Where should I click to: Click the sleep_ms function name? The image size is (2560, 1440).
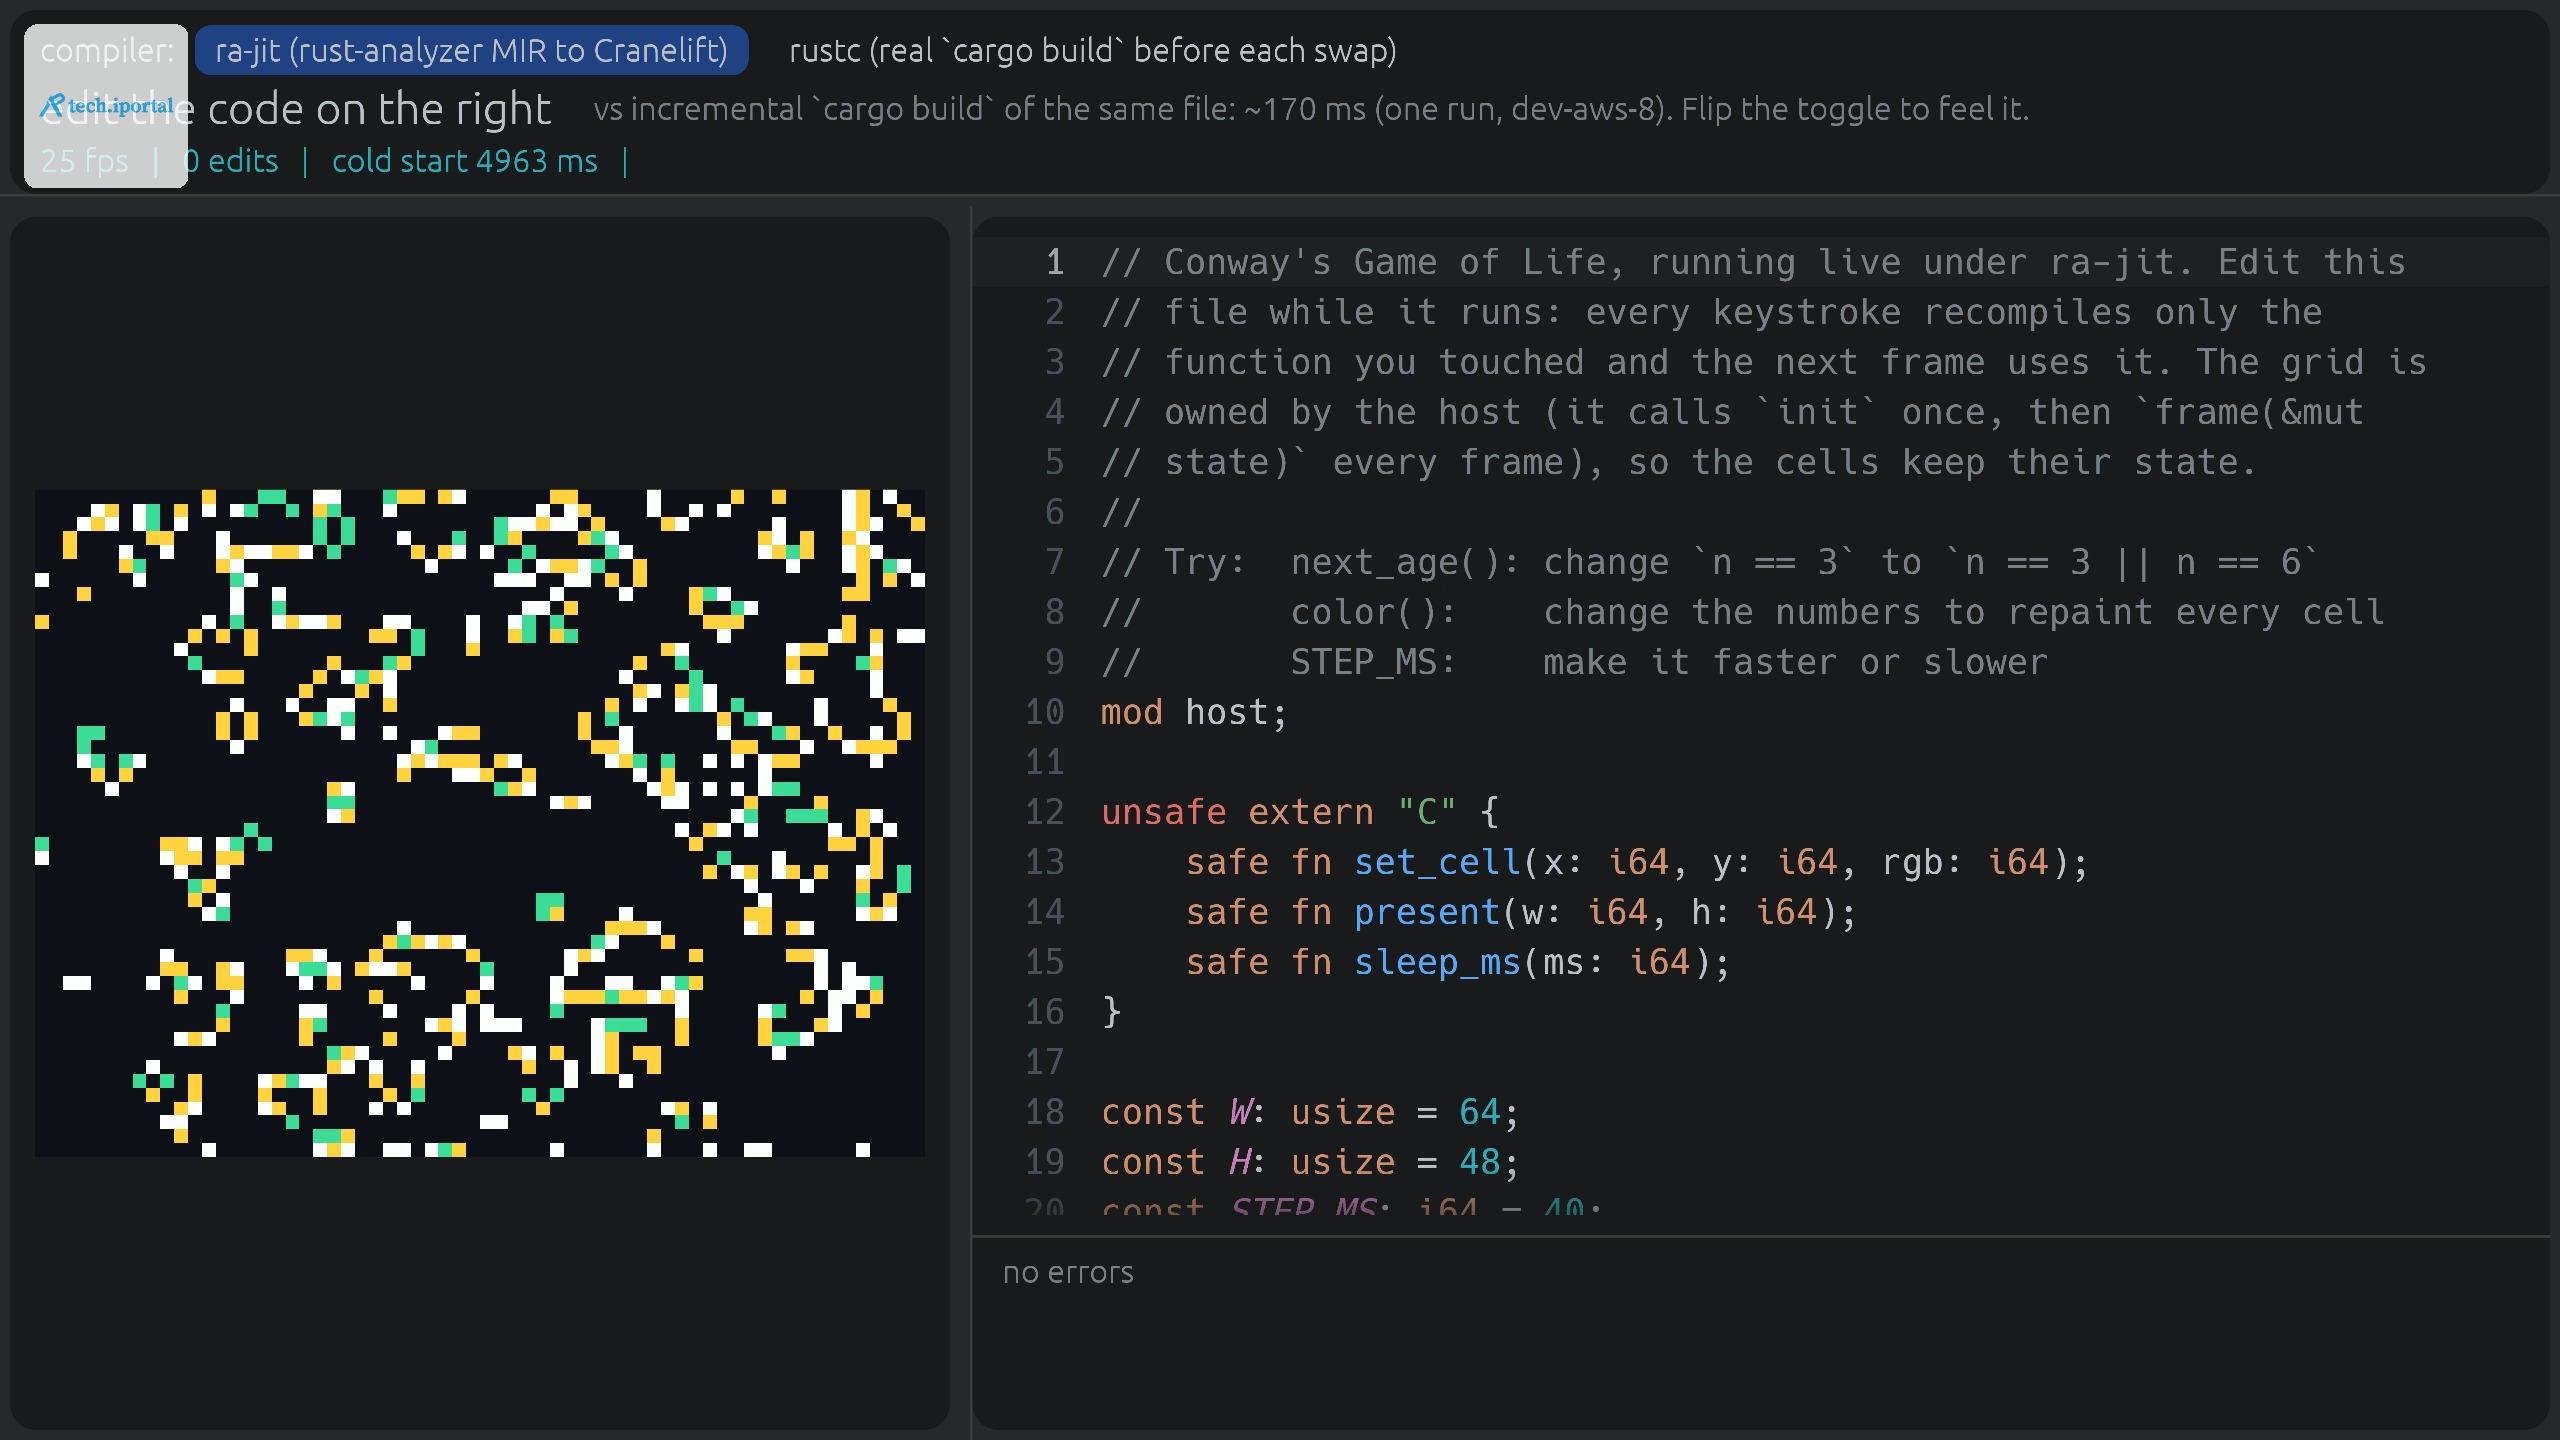coord(1437,962)
